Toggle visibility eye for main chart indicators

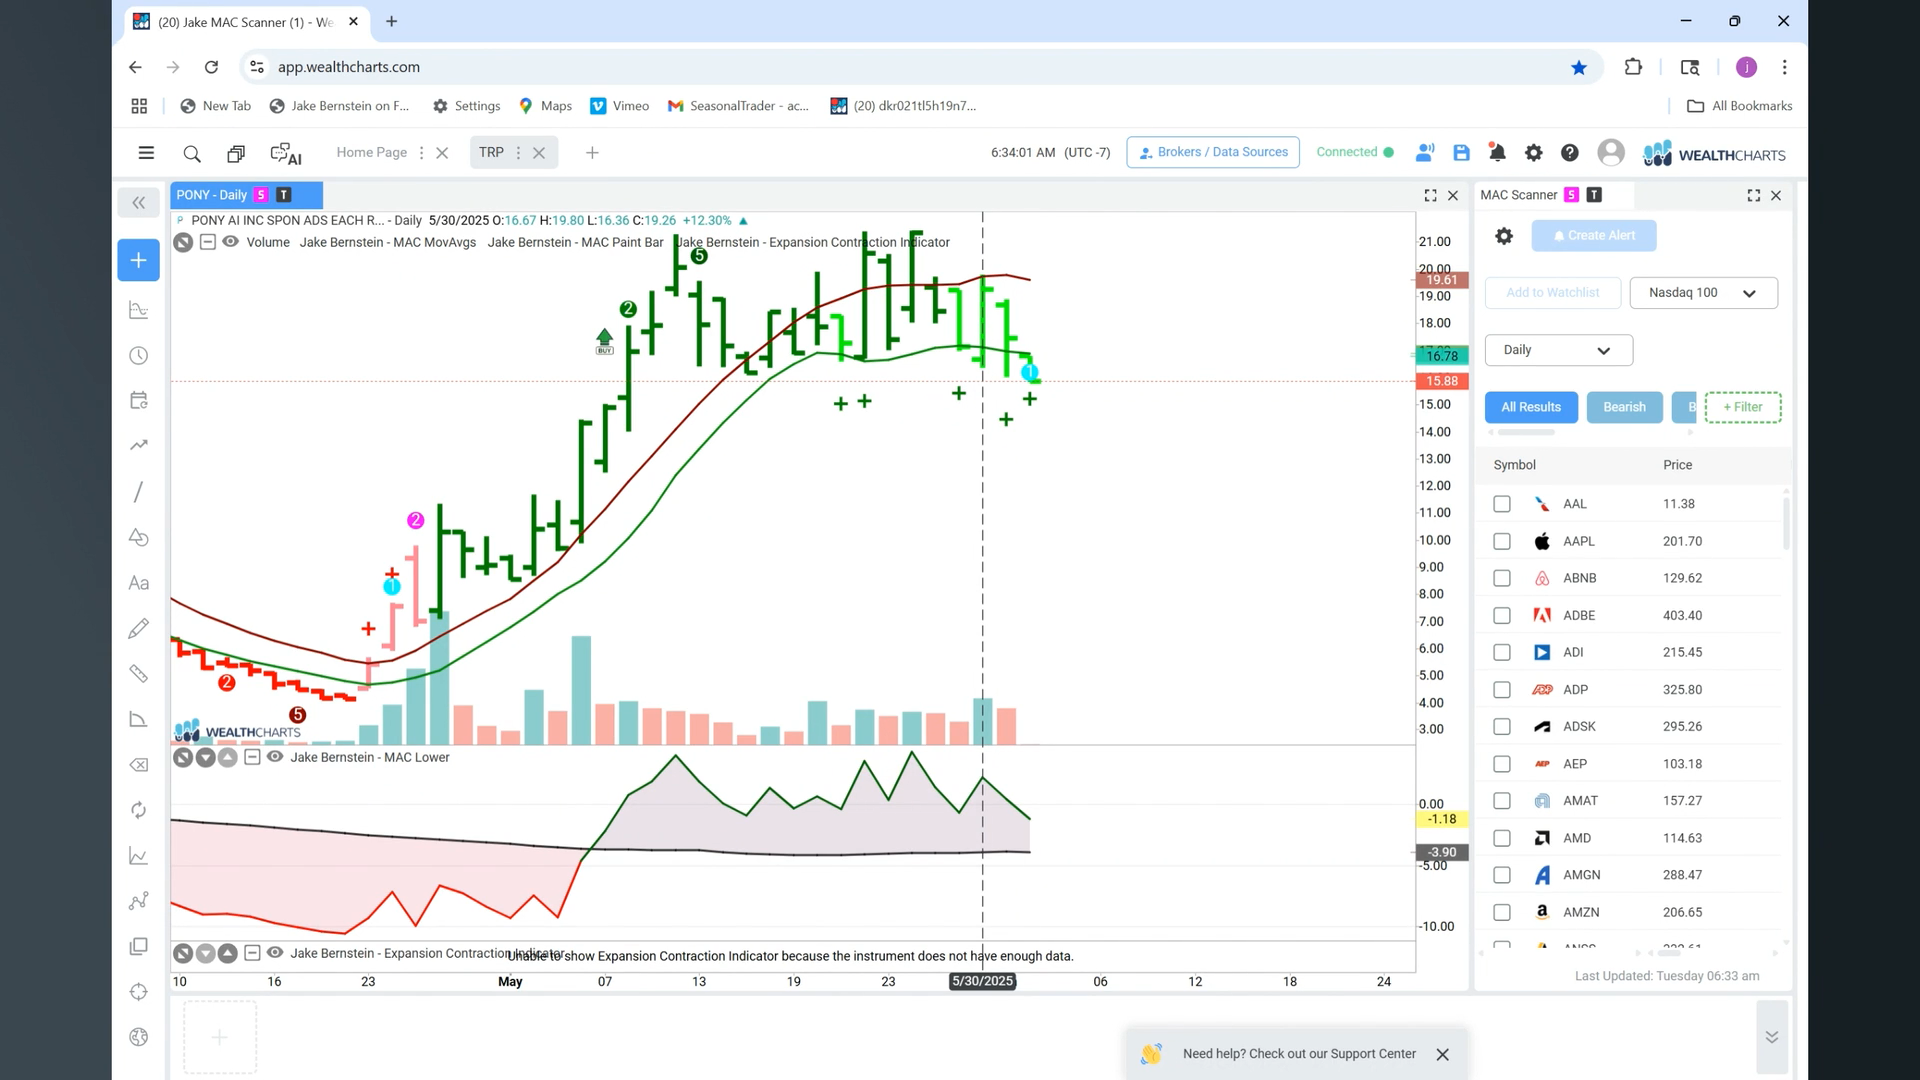[x=230, y=242]
